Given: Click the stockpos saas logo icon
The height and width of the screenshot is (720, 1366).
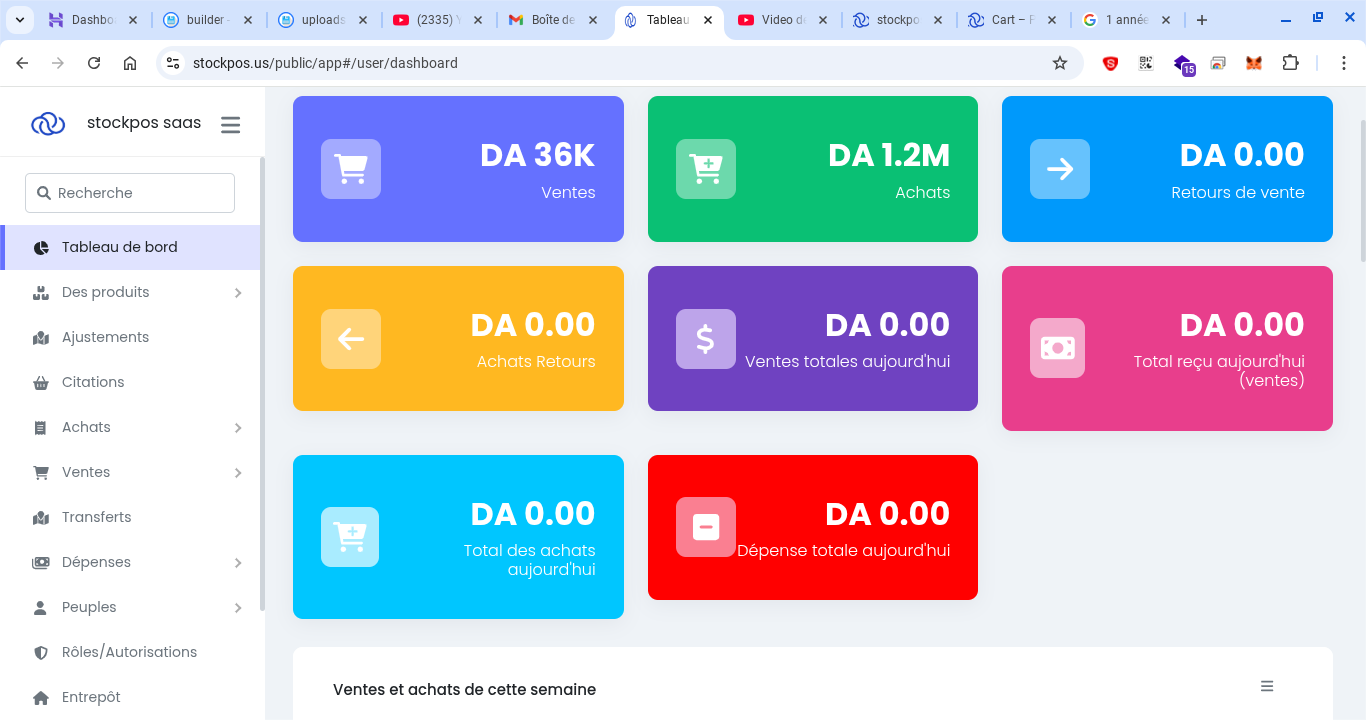Looking at the screenshot, I should point(48,124).
